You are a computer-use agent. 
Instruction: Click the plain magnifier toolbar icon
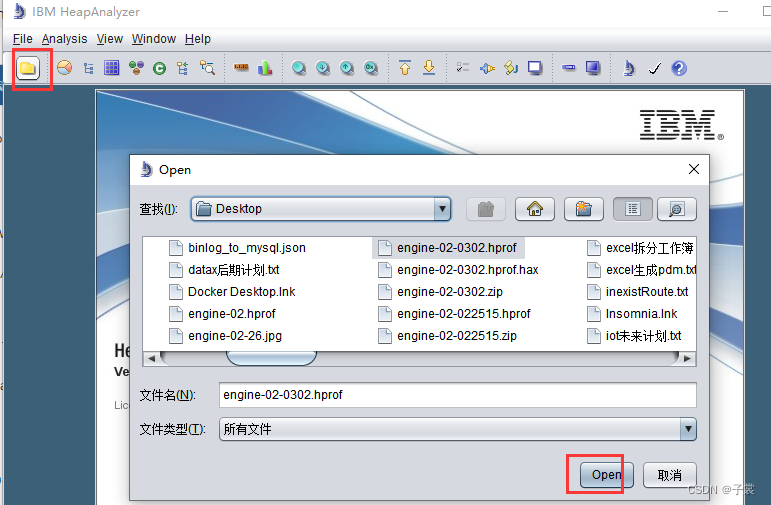(299, 68)
